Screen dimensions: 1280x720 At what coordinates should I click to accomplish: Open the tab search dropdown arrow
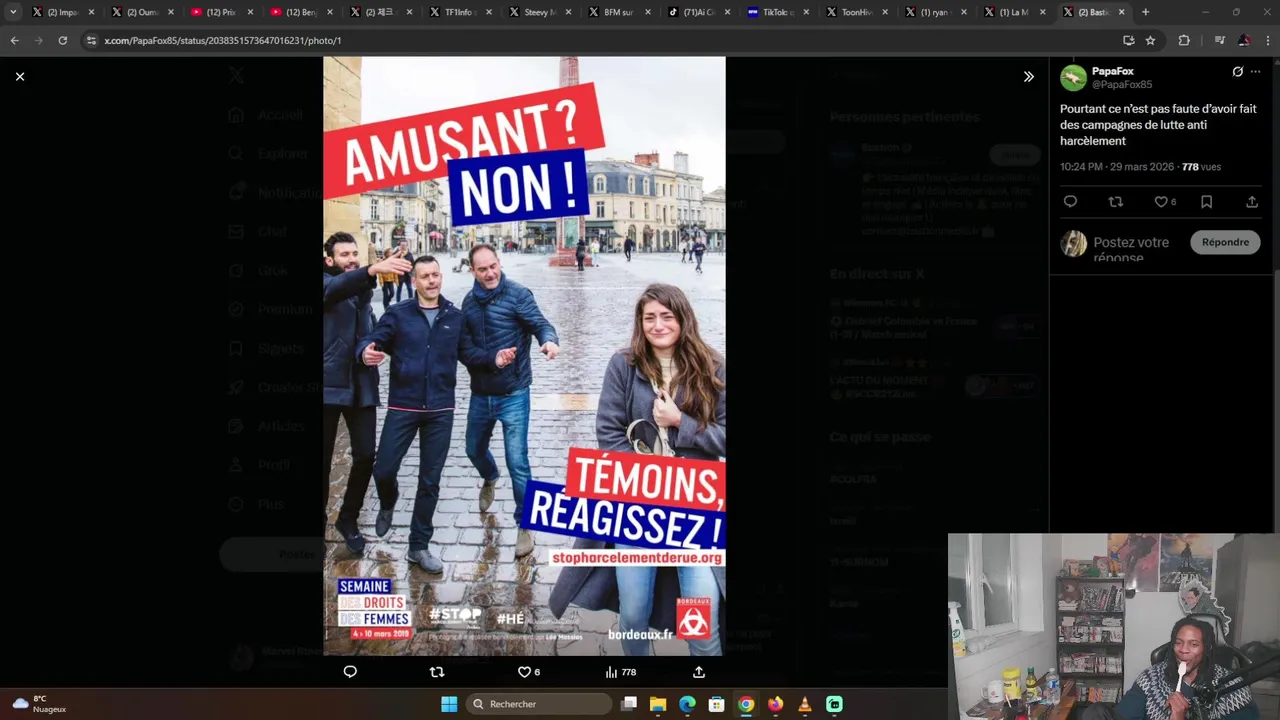pos(13,12)
